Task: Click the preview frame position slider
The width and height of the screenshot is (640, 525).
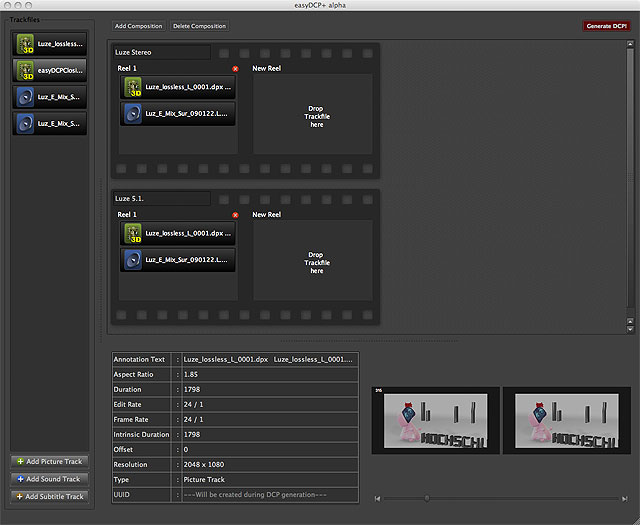Action: tap(427, 497)
